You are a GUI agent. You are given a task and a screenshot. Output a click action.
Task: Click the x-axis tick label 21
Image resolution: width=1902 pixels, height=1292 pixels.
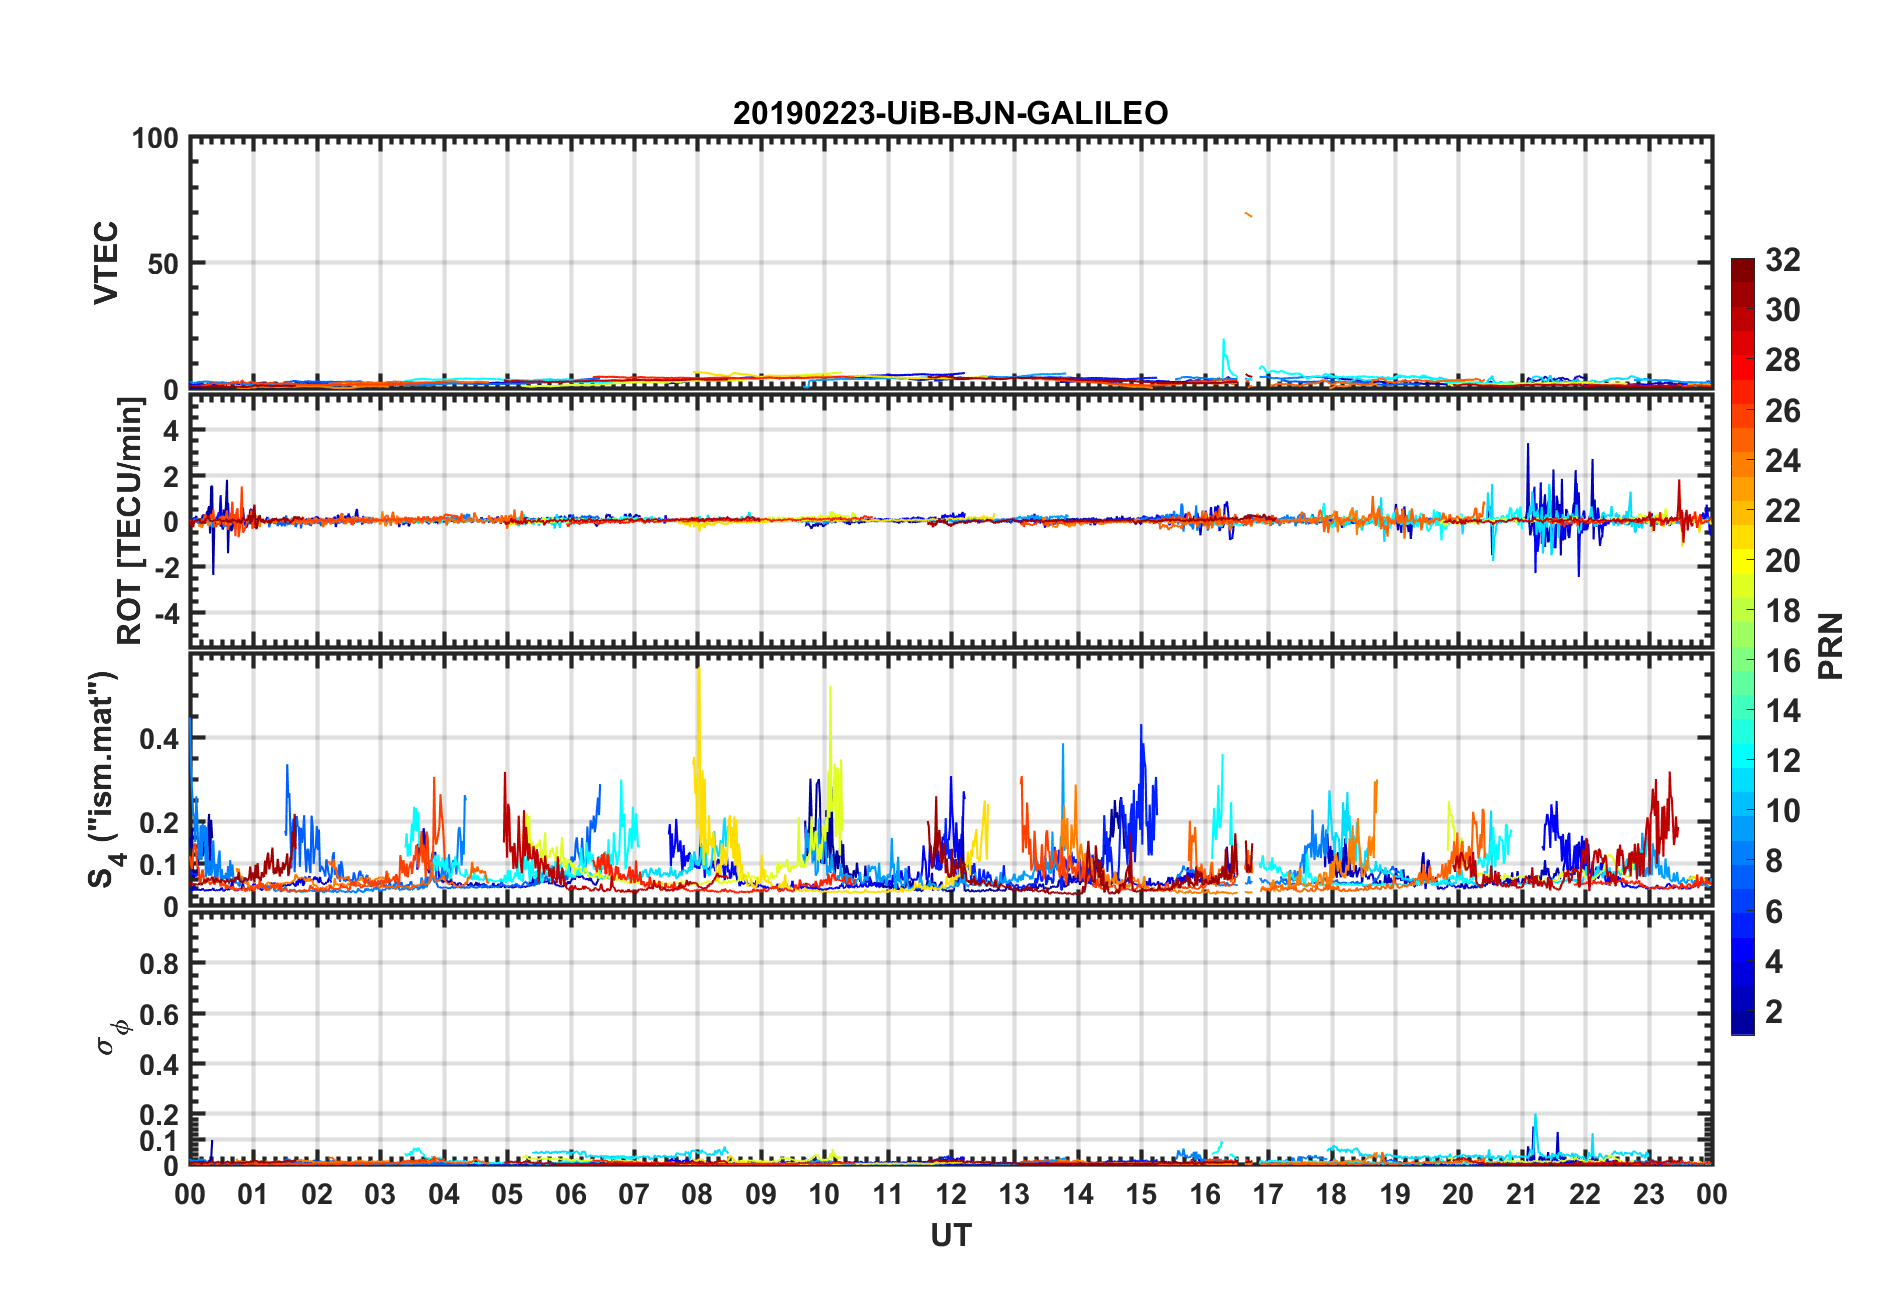coord(1521,1194)
